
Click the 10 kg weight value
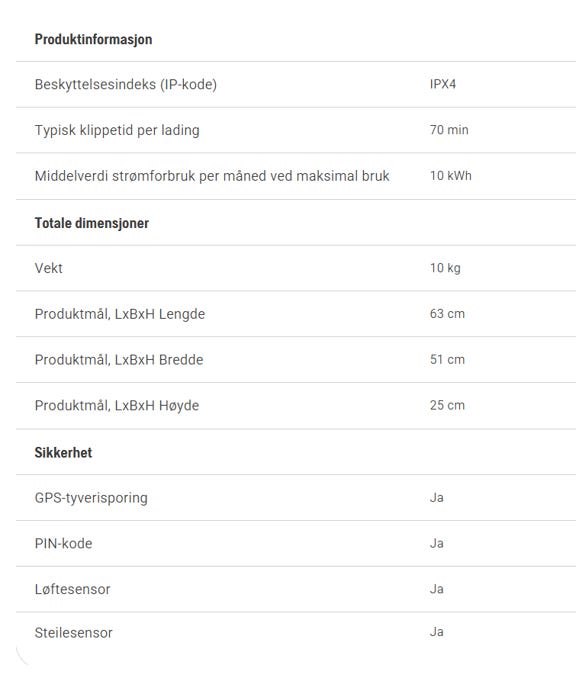point(445,268)
